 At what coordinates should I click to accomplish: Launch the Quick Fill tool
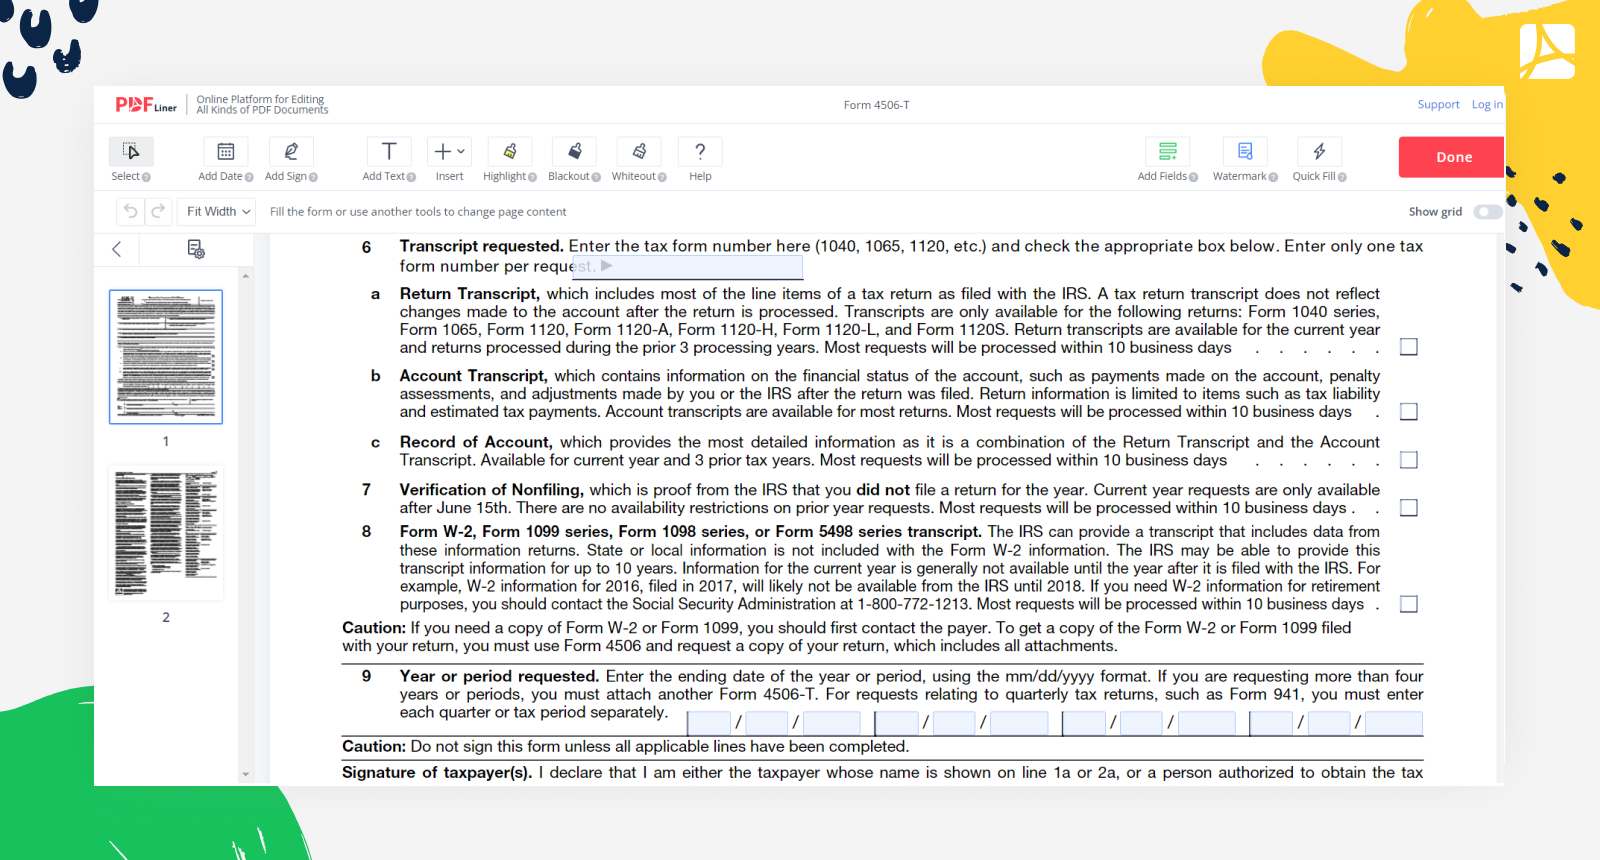[x=1319, y=152]
